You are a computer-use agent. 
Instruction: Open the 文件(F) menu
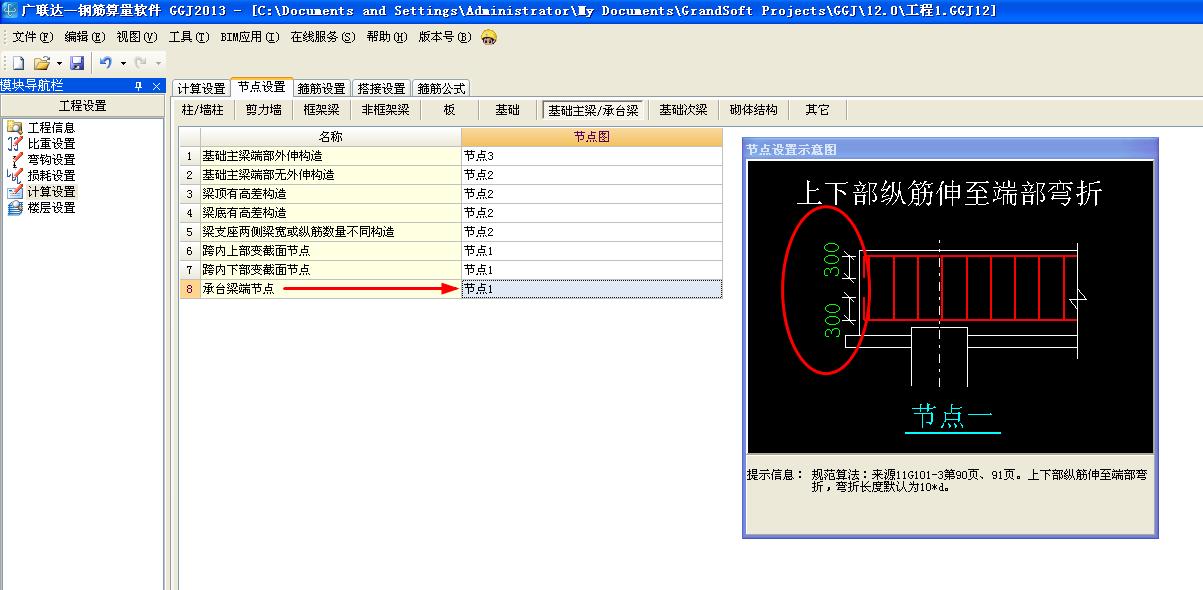[x=32, y=37]
